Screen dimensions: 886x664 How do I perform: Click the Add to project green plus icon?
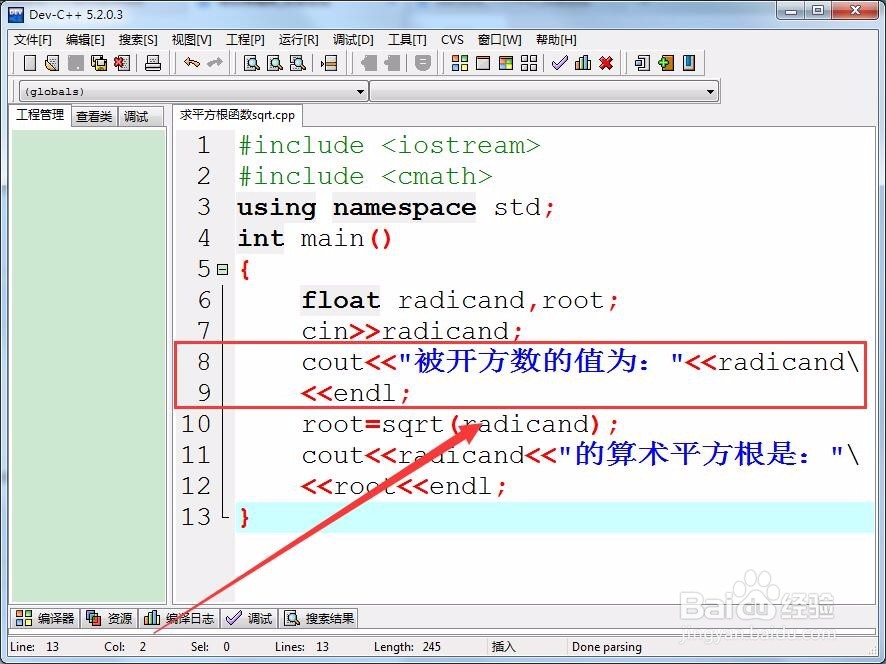(x=666, y=63)
